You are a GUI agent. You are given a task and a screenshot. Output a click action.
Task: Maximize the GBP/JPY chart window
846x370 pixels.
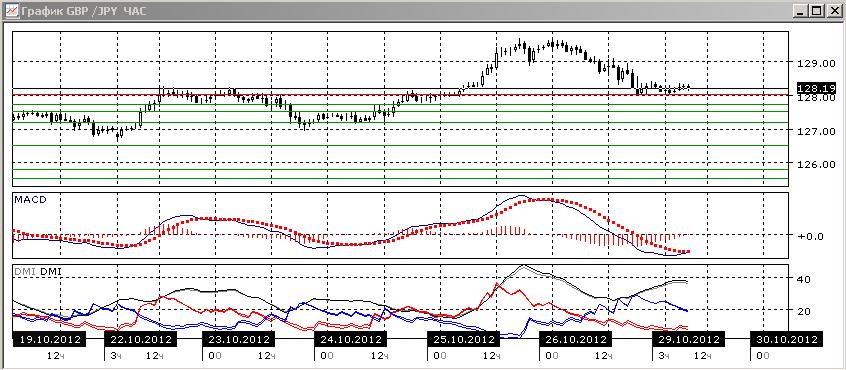pyautogui.click(x=817, y=11)
